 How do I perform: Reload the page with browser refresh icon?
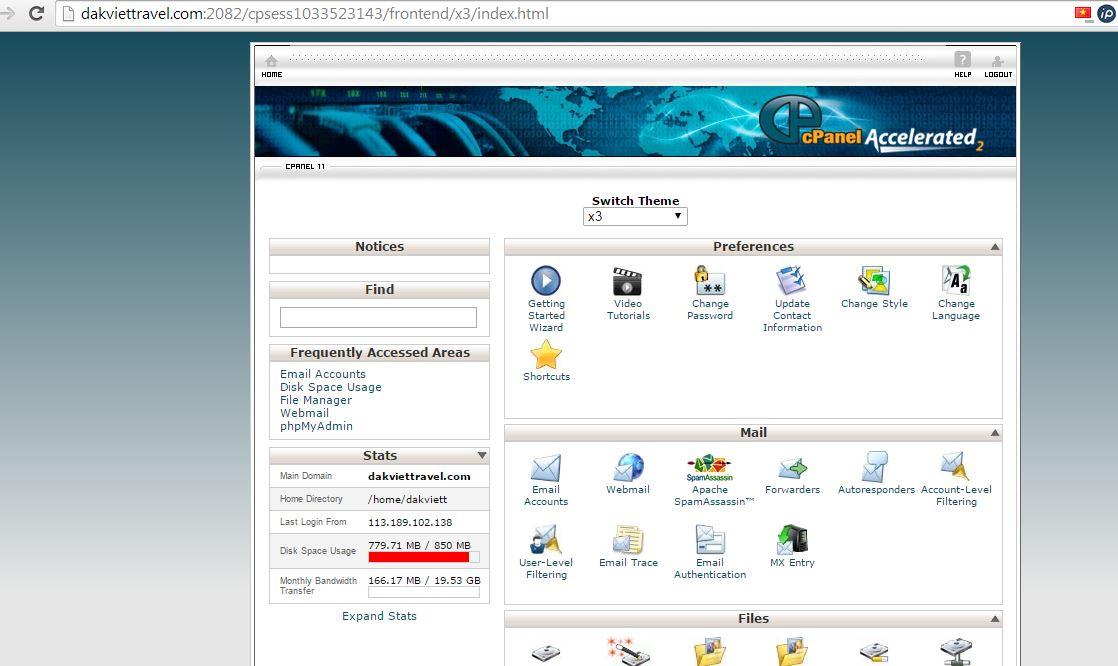click(x=36, y=13)
